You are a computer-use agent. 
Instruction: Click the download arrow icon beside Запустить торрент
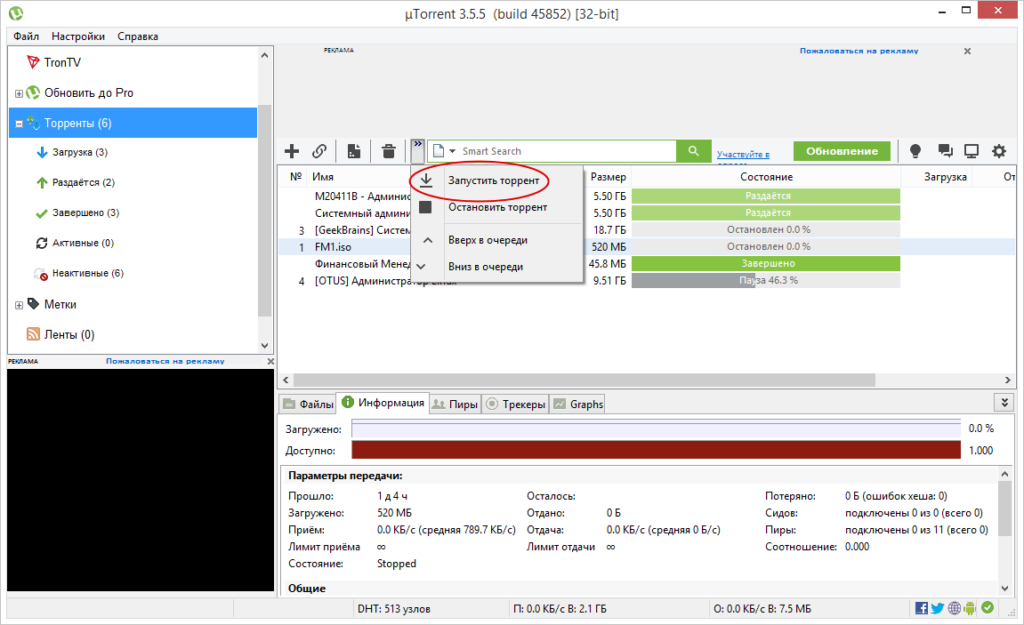[x=426, y=180]
